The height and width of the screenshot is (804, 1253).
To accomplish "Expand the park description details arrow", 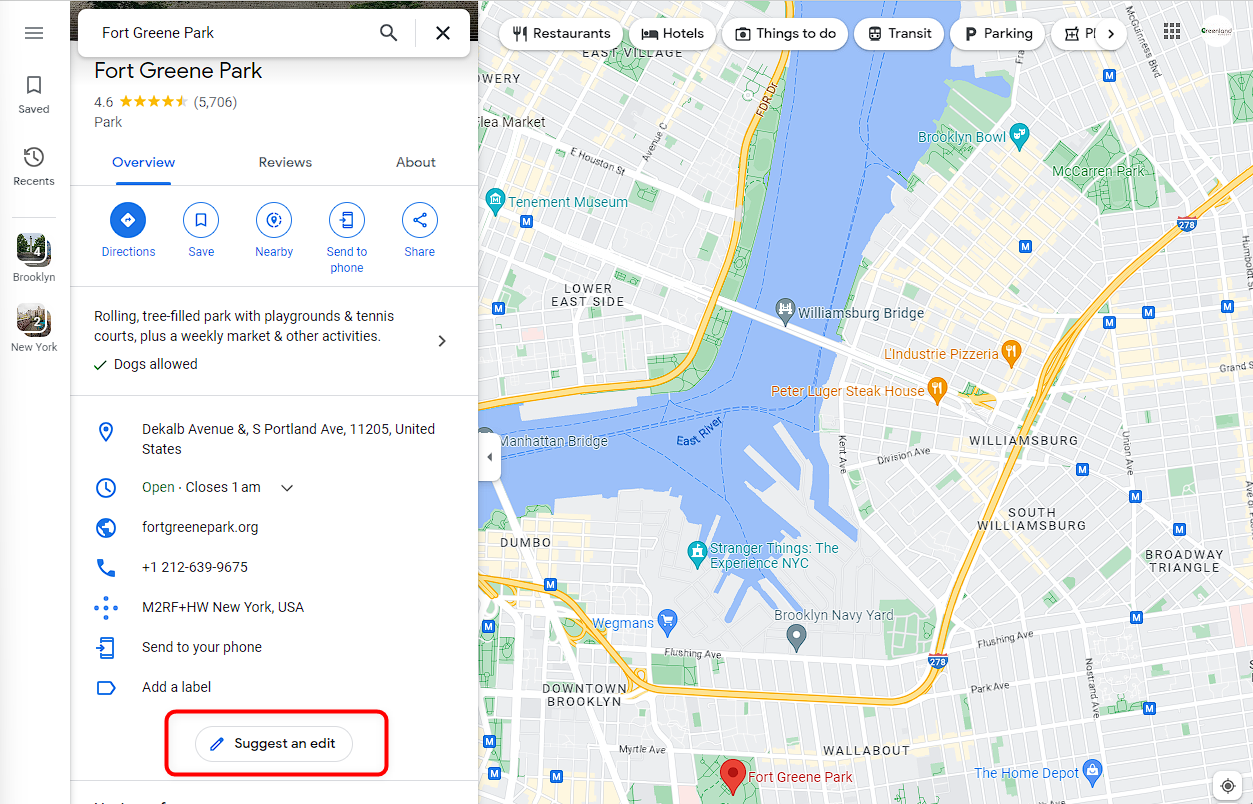I will click(442, 341).
